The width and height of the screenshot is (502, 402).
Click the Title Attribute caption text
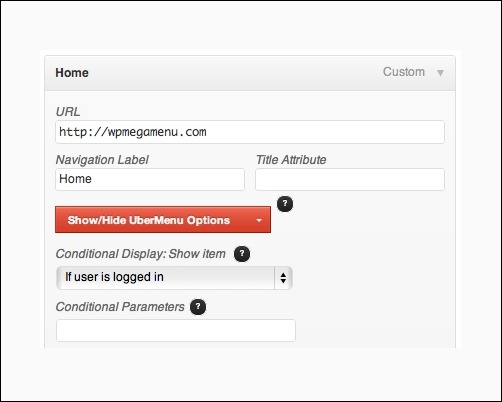coord(291,160)
